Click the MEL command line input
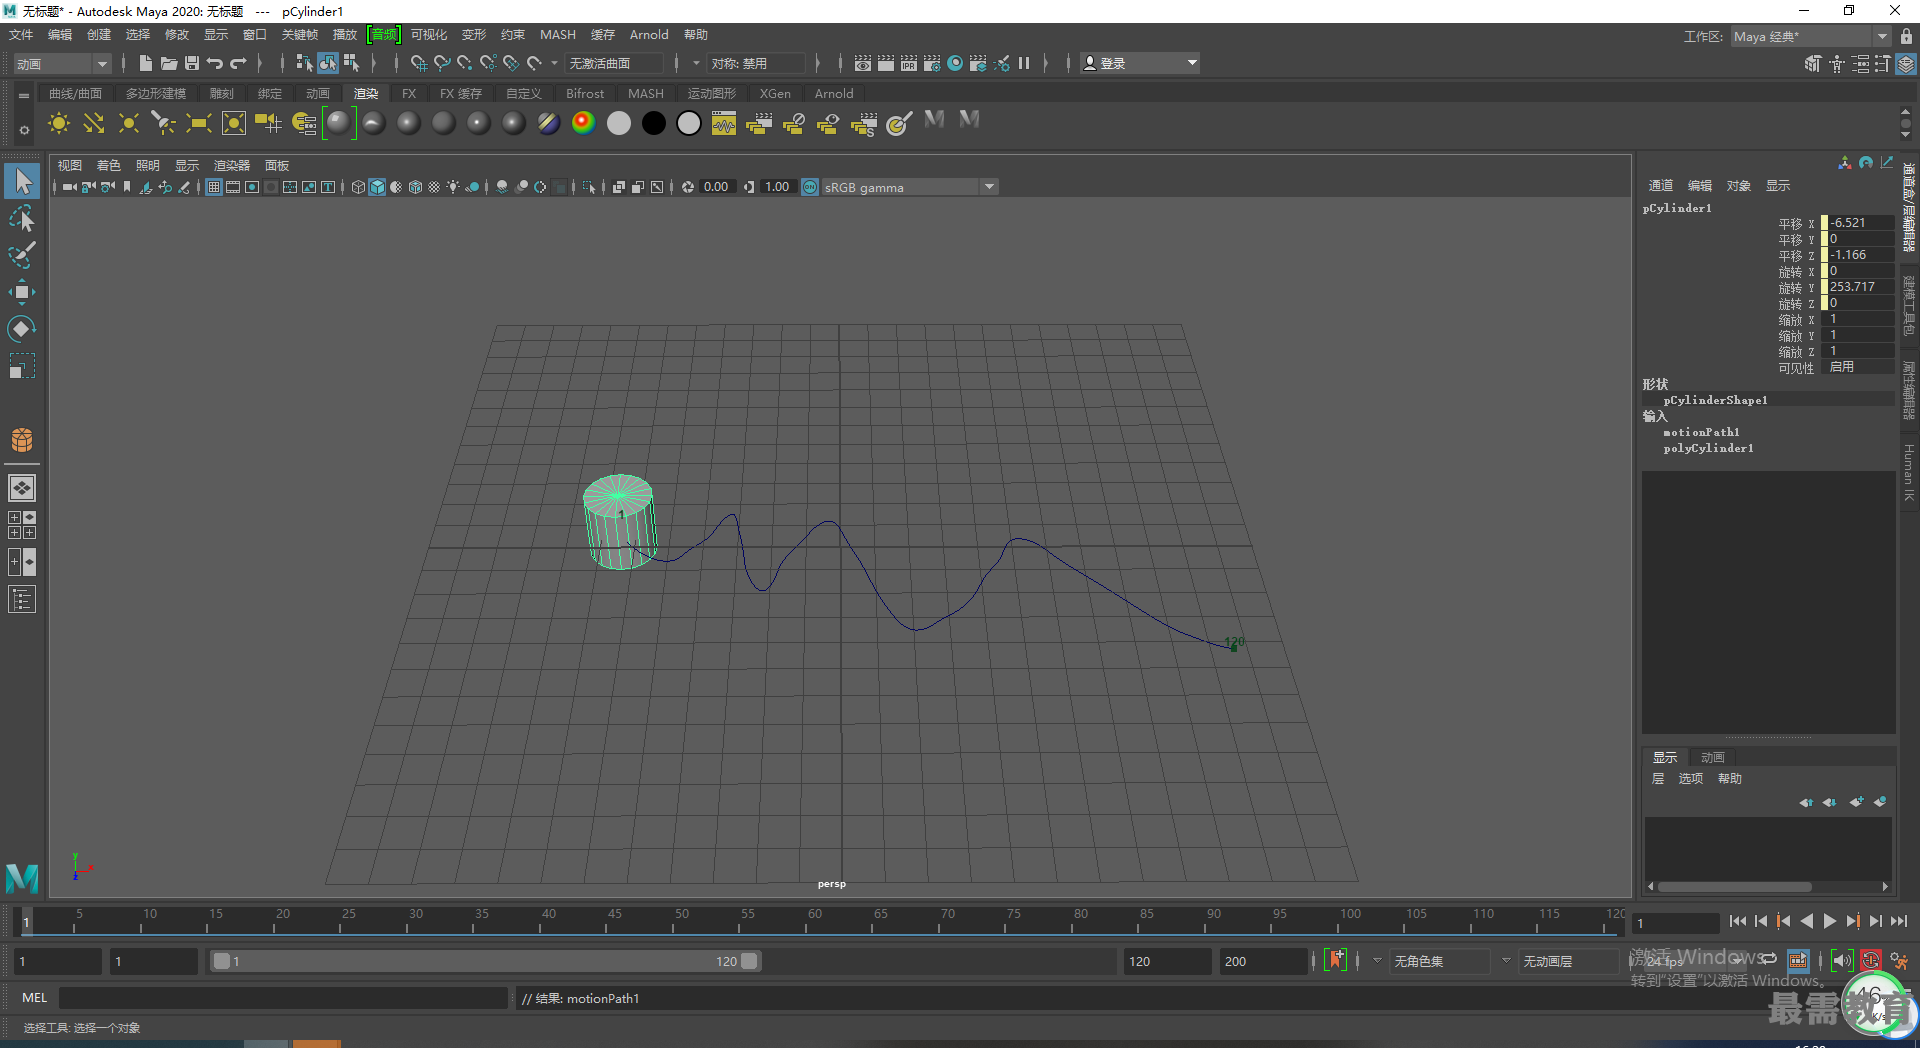 tap(284, 998)
